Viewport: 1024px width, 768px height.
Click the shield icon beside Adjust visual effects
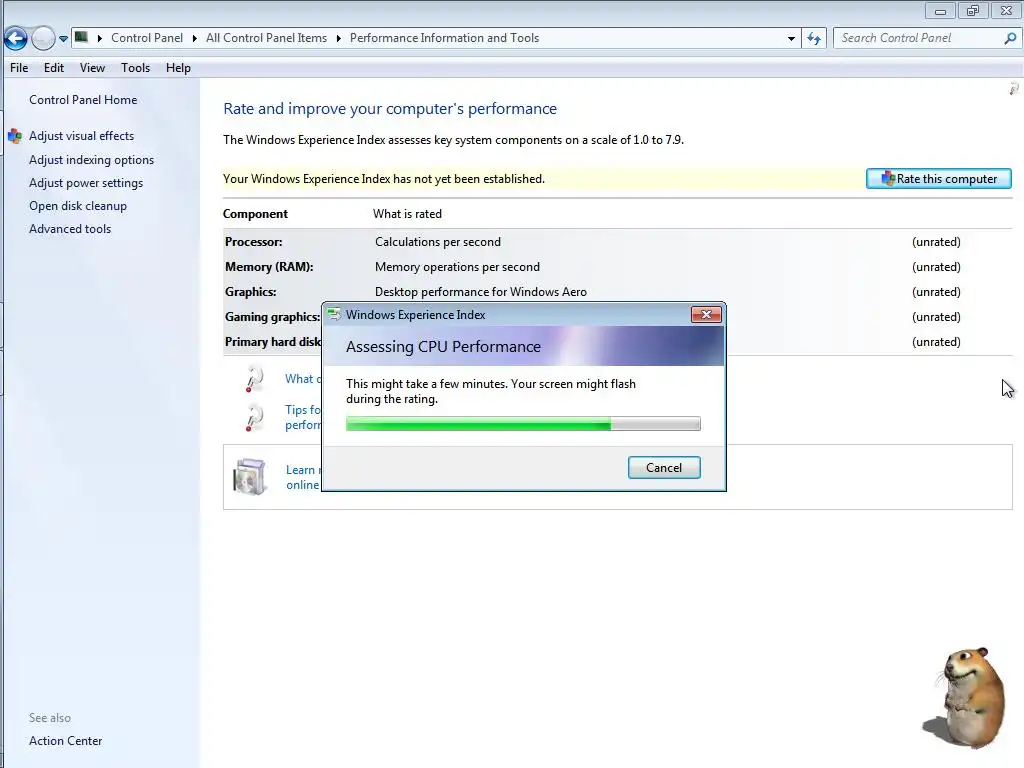tap(15, 136)
